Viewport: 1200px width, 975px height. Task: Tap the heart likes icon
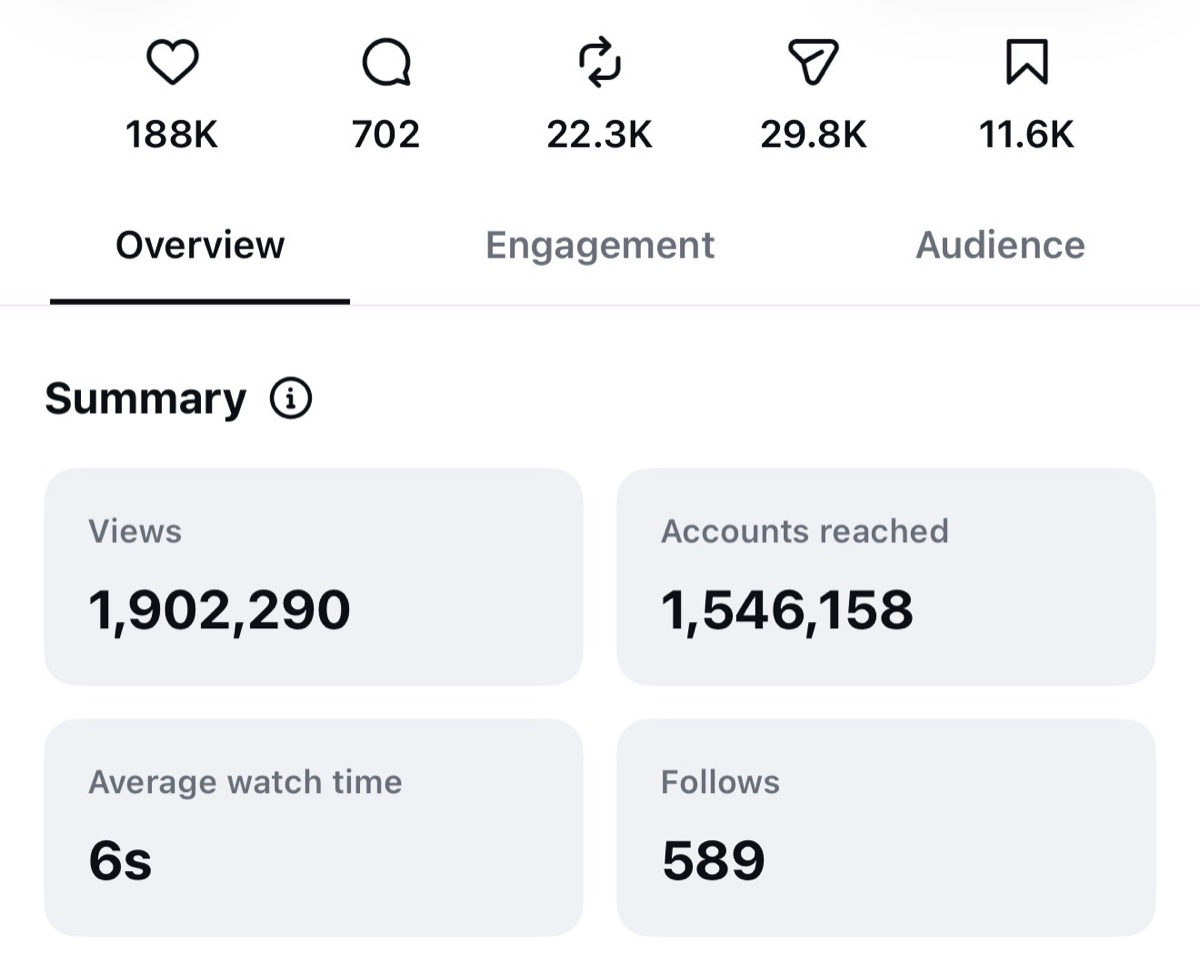(172, 64)
